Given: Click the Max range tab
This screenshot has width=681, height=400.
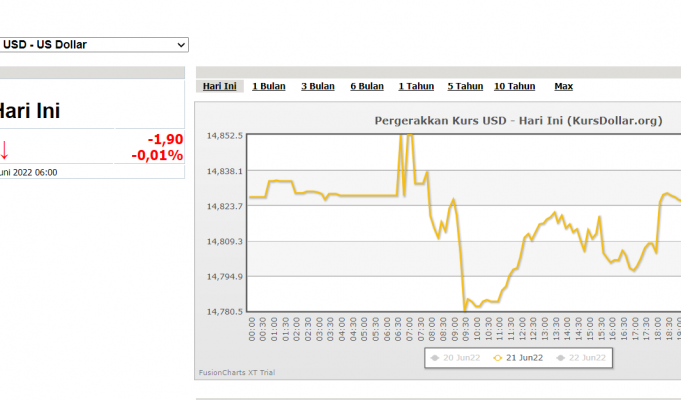Looking at the screenshot, I should (563, 86).
